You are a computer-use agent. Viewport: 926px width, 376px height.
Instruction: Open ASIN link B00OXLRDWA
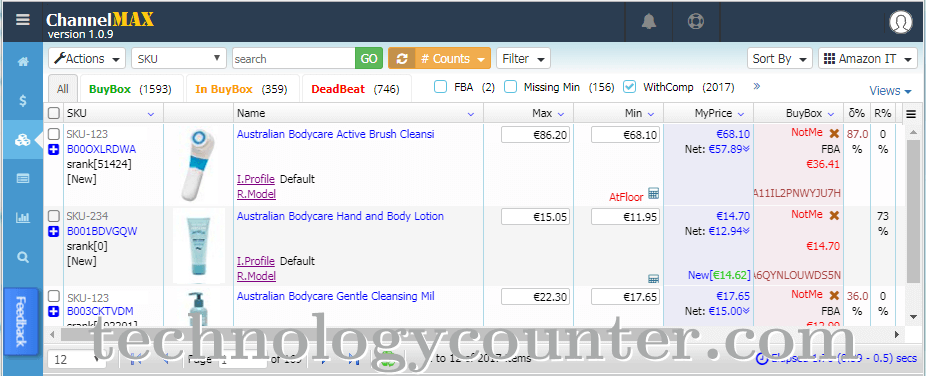click(x=101, y=149)
